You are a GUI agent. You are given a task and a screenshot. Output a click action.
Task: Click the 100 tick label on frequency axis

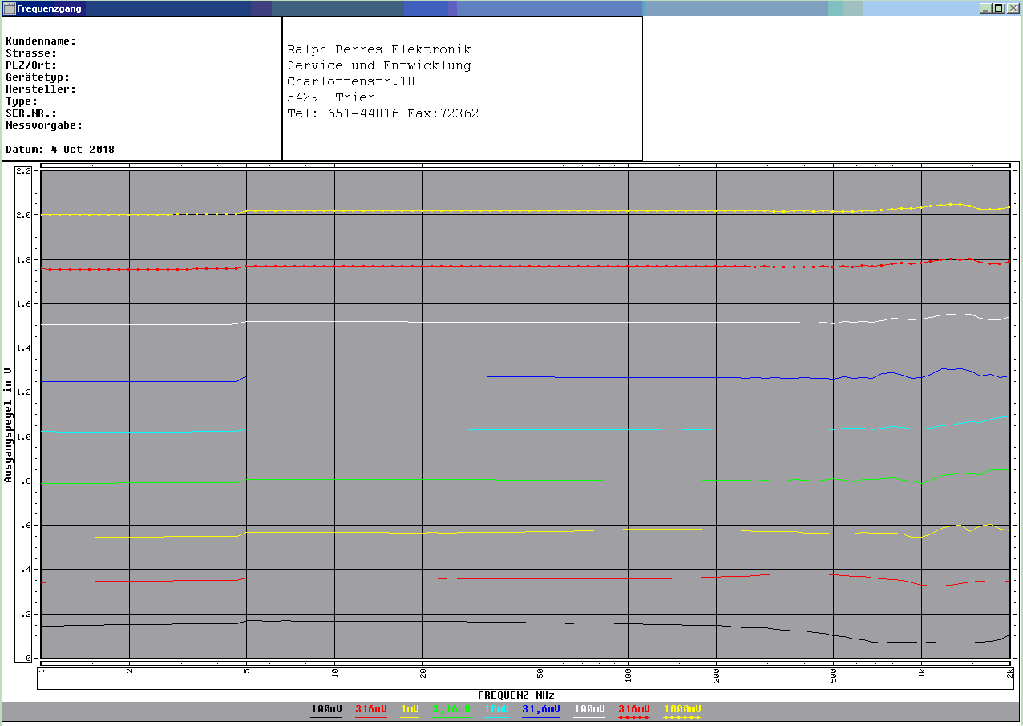click(x=628, y=676)
